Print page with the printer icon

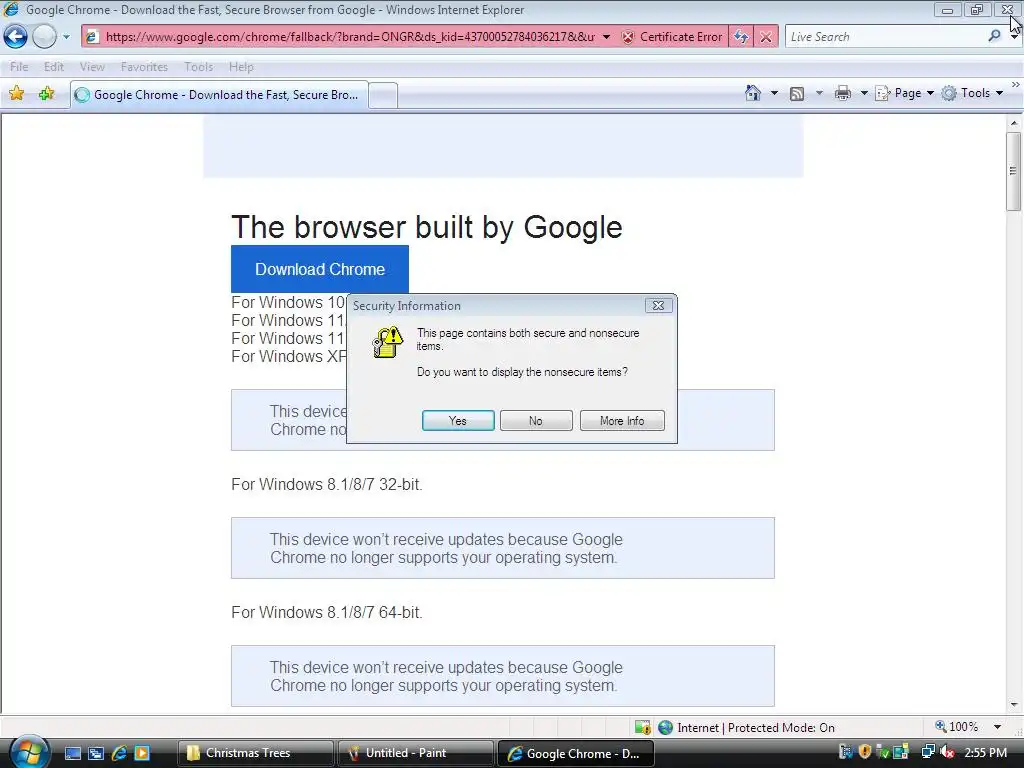(x=842, y=93)
